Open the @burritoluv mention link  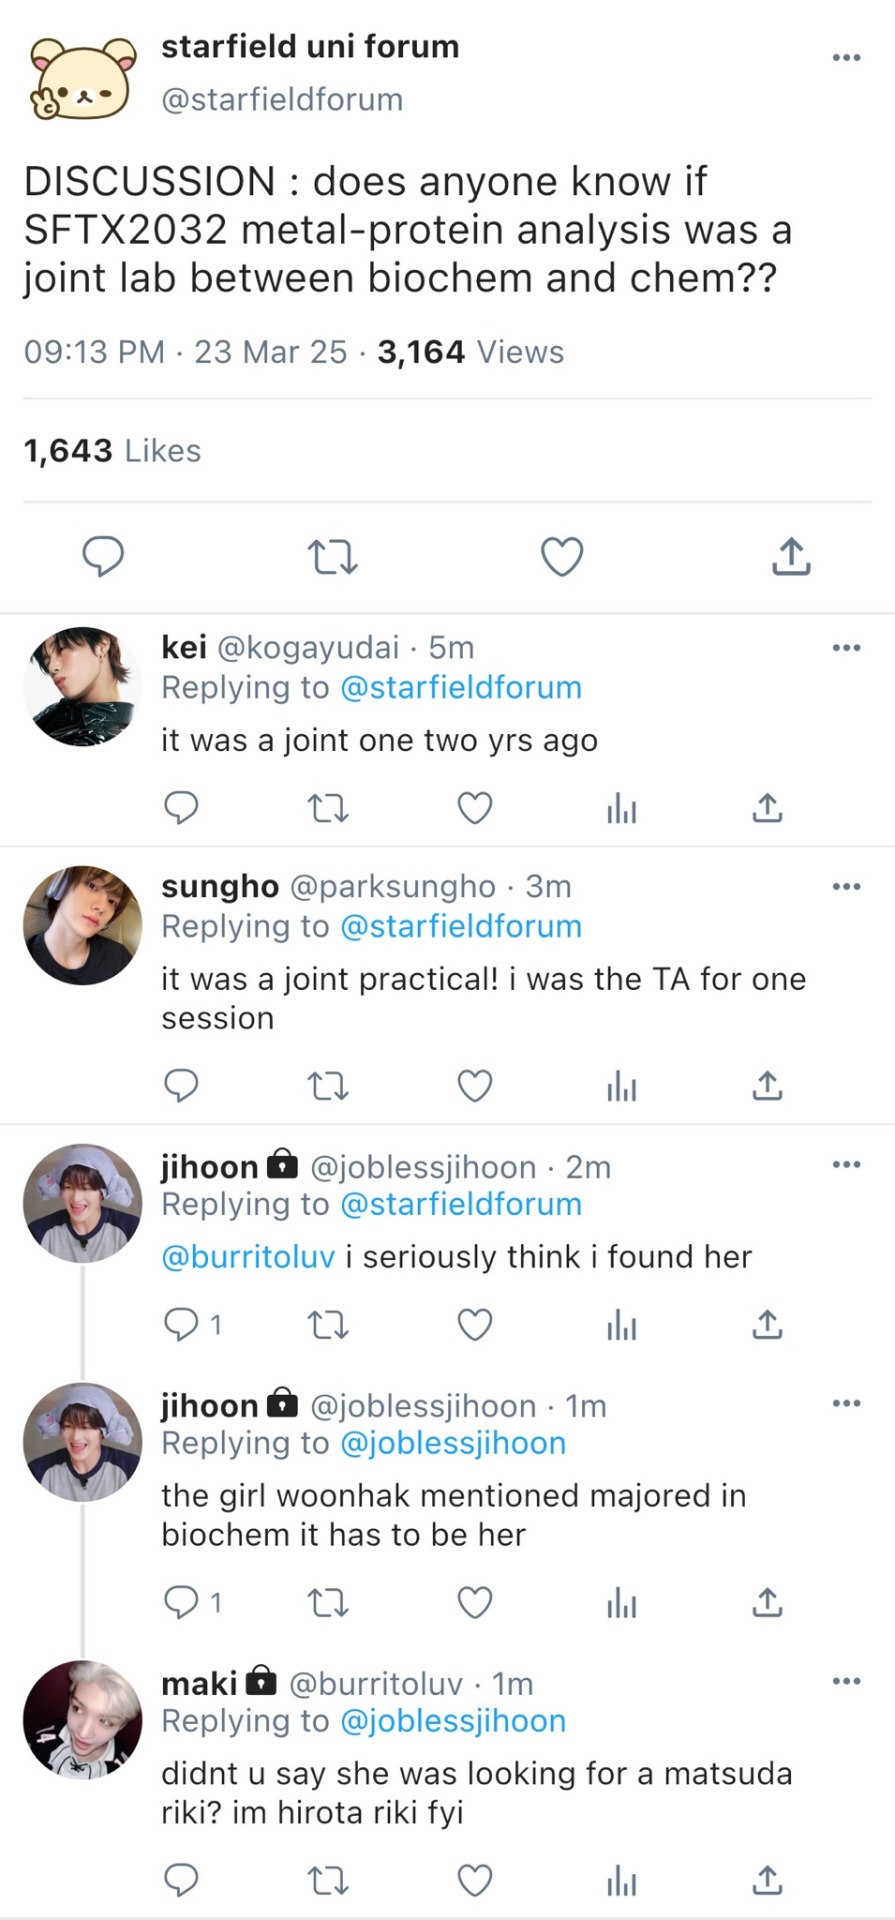click(248, 1257)
